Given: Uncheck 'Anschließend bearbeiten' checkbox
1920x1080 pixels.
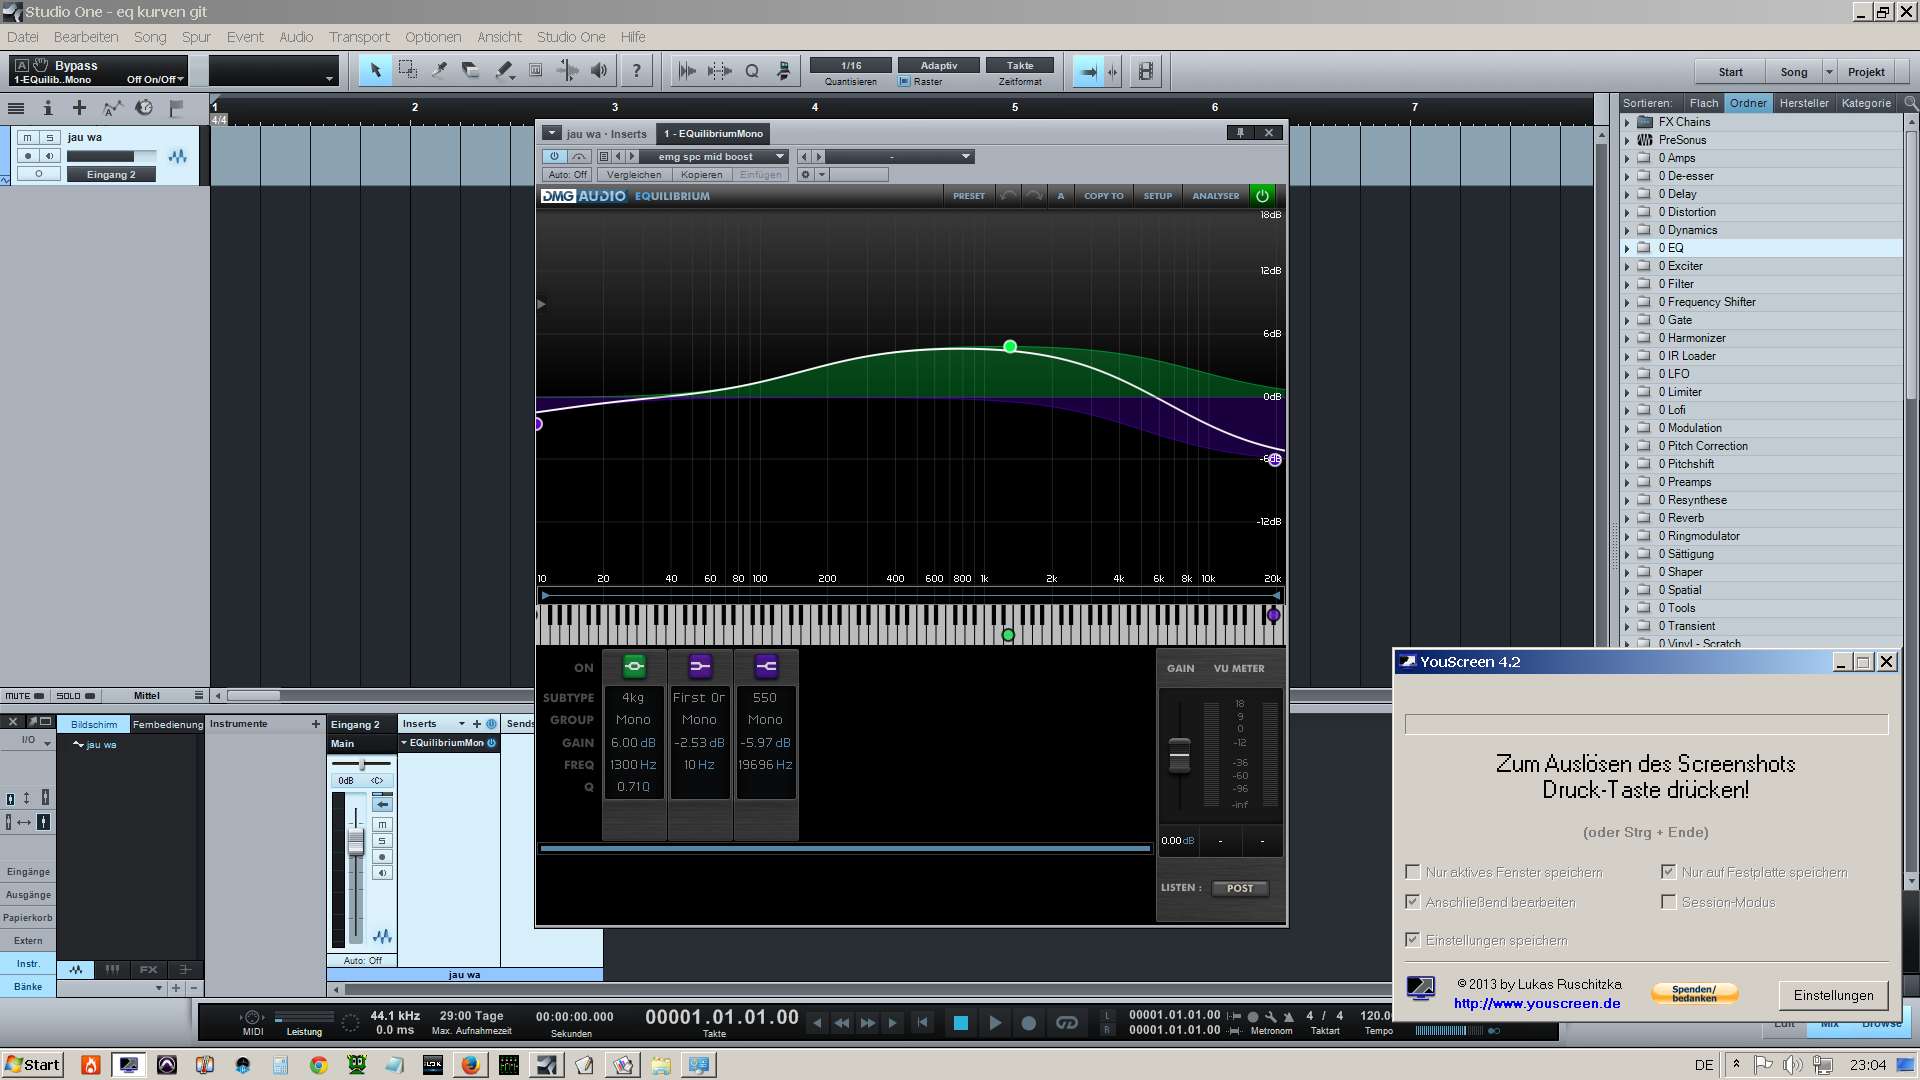Looking at the screenshot, I should pos(1413,902).
